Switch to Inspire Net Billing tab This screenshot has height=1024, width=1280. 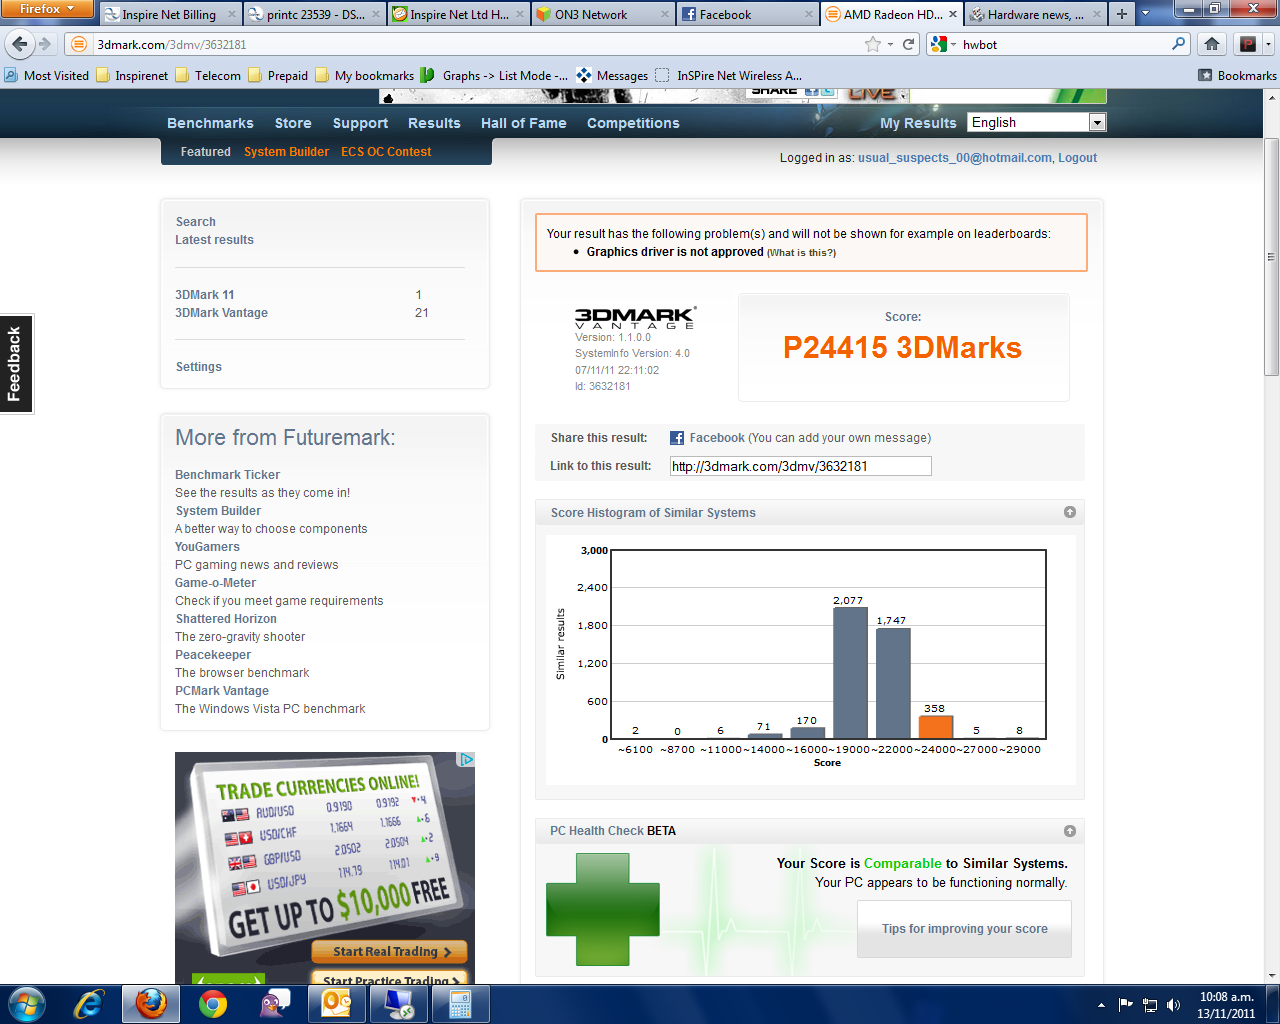point(170,14)
